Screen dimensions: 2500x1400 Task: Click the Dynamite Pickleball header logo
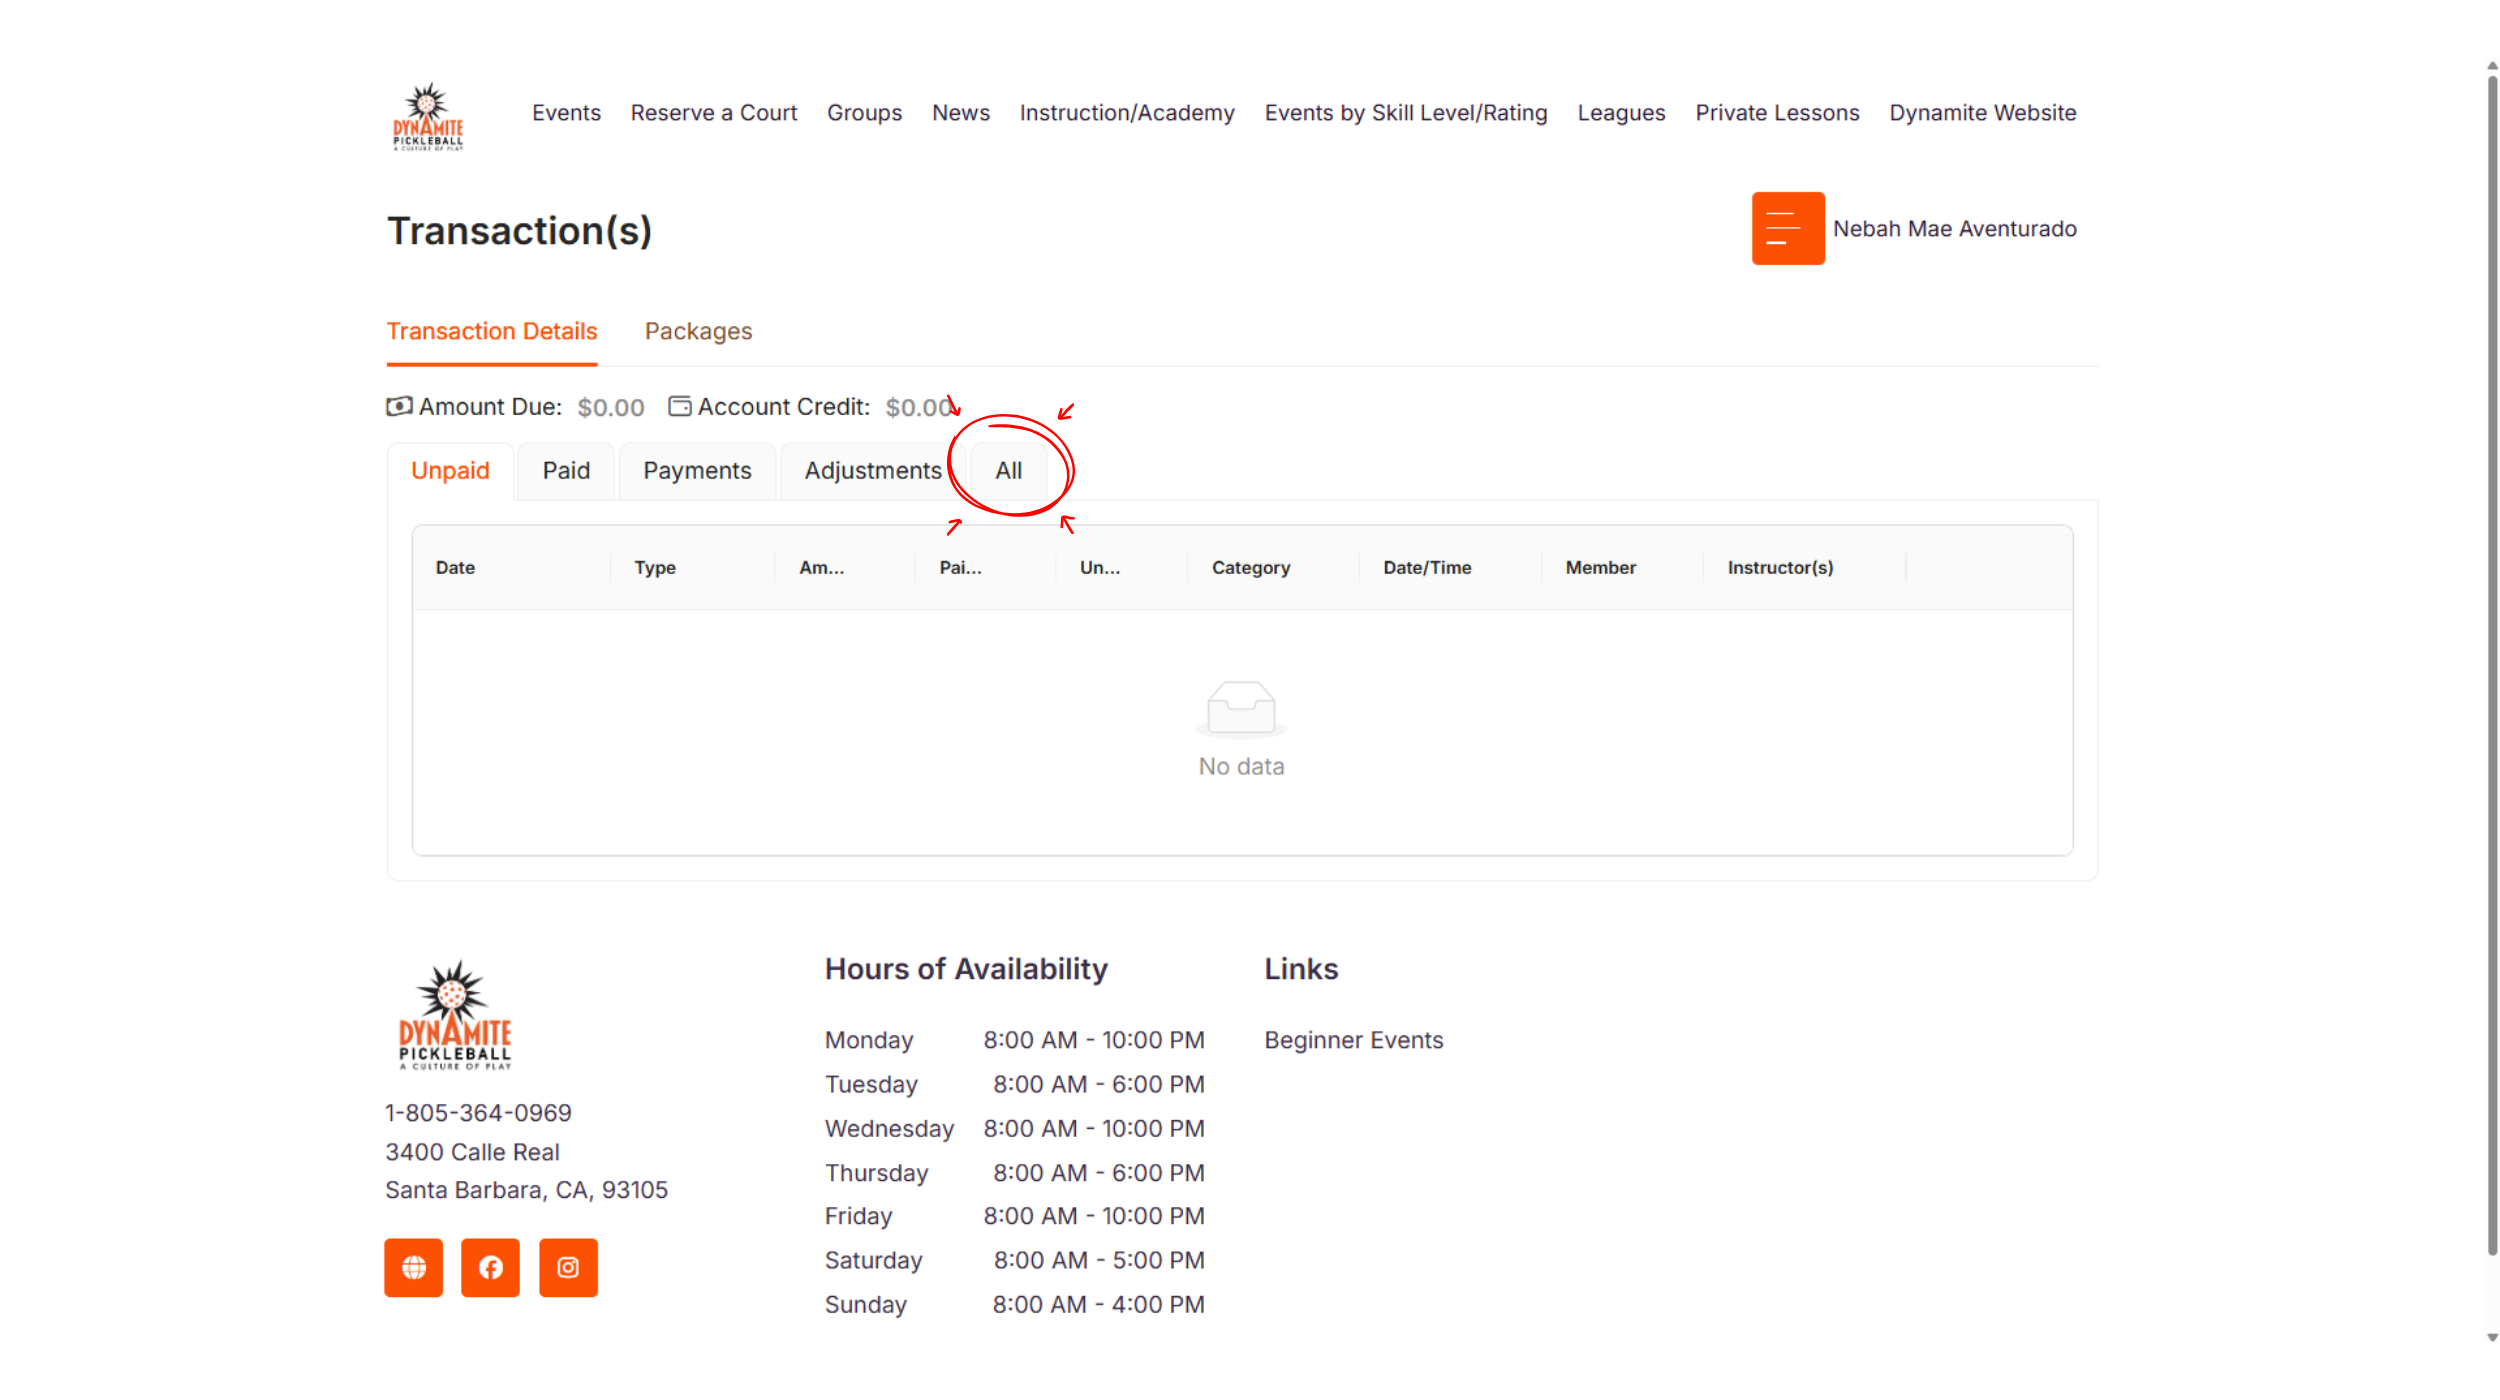tap(428, 116)
